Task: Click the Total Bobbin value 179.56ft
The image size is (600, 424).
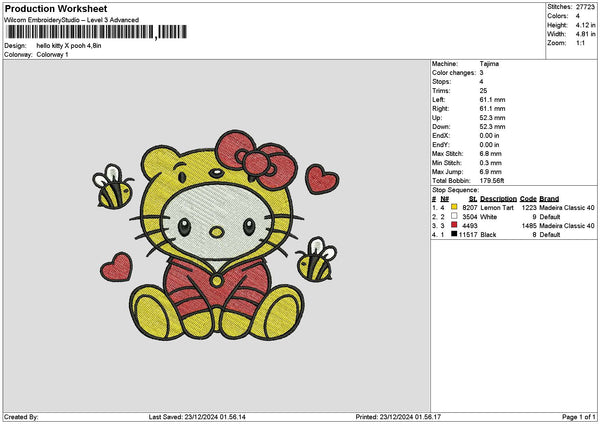Action: 492,181
